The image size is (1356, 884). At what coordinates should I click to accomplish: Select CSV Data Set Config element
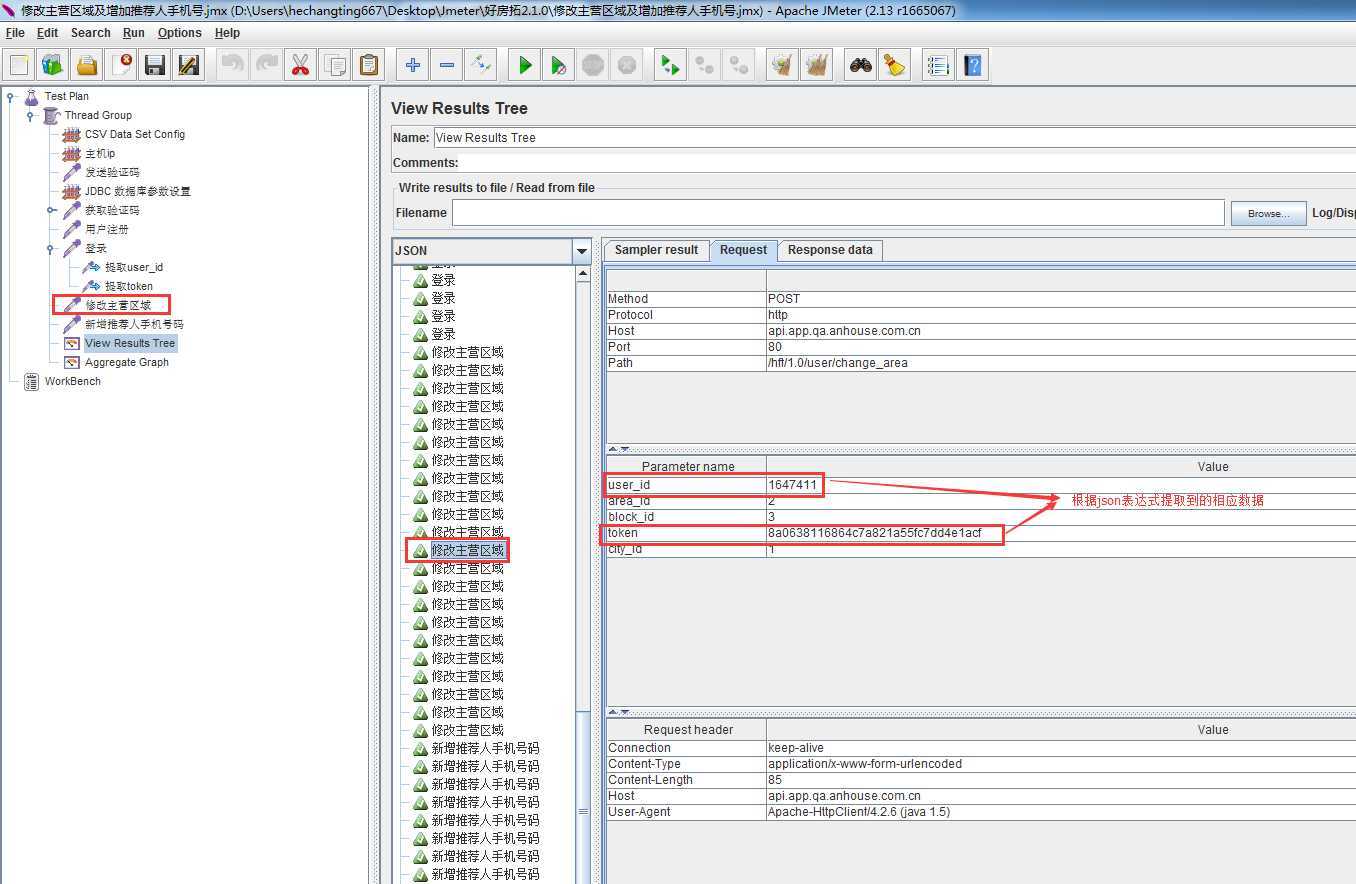[x=135, y=134]
